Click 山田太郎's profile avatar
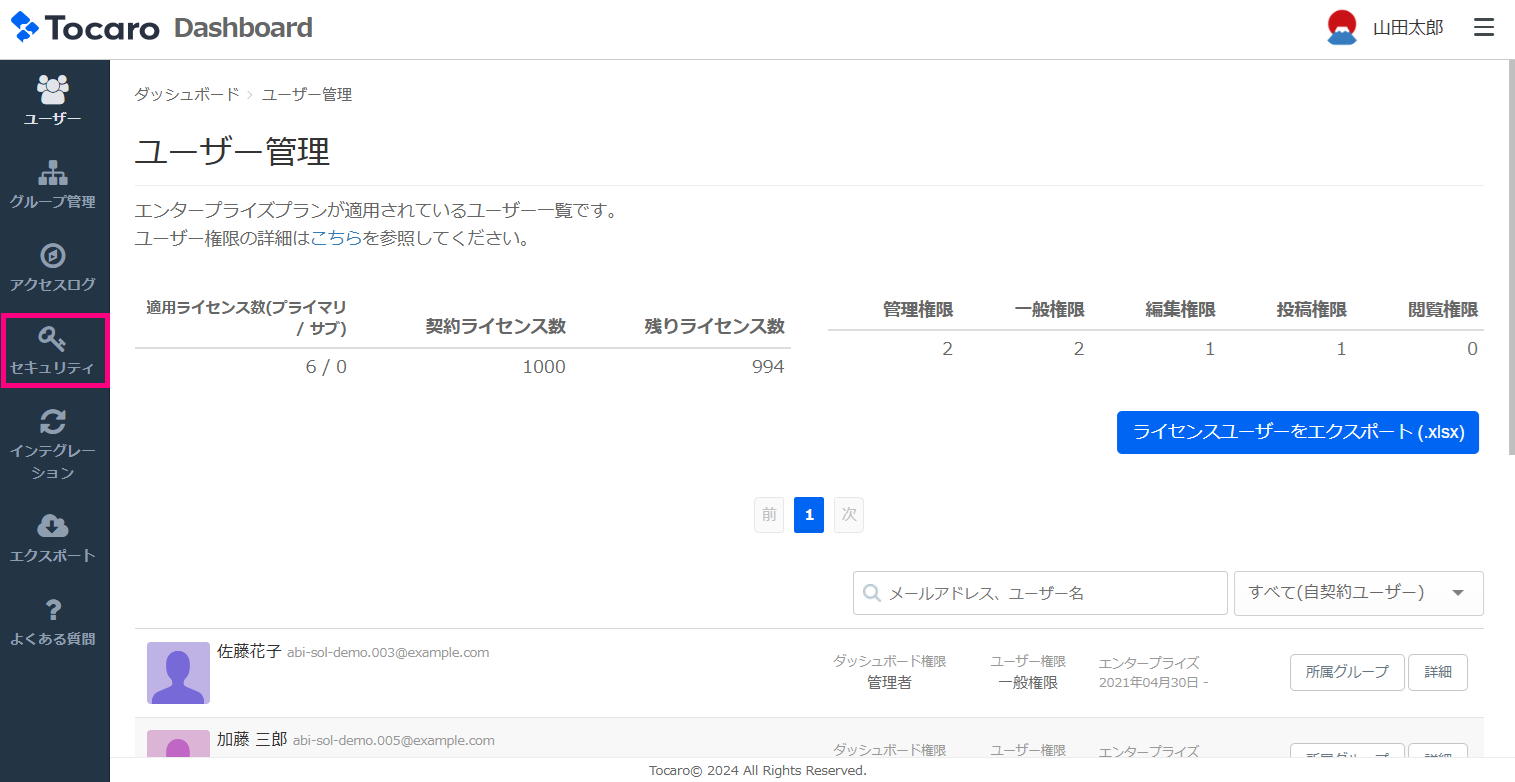Image resolution: width=1515 pixels, height=782 pixels. coord(1341,28)
